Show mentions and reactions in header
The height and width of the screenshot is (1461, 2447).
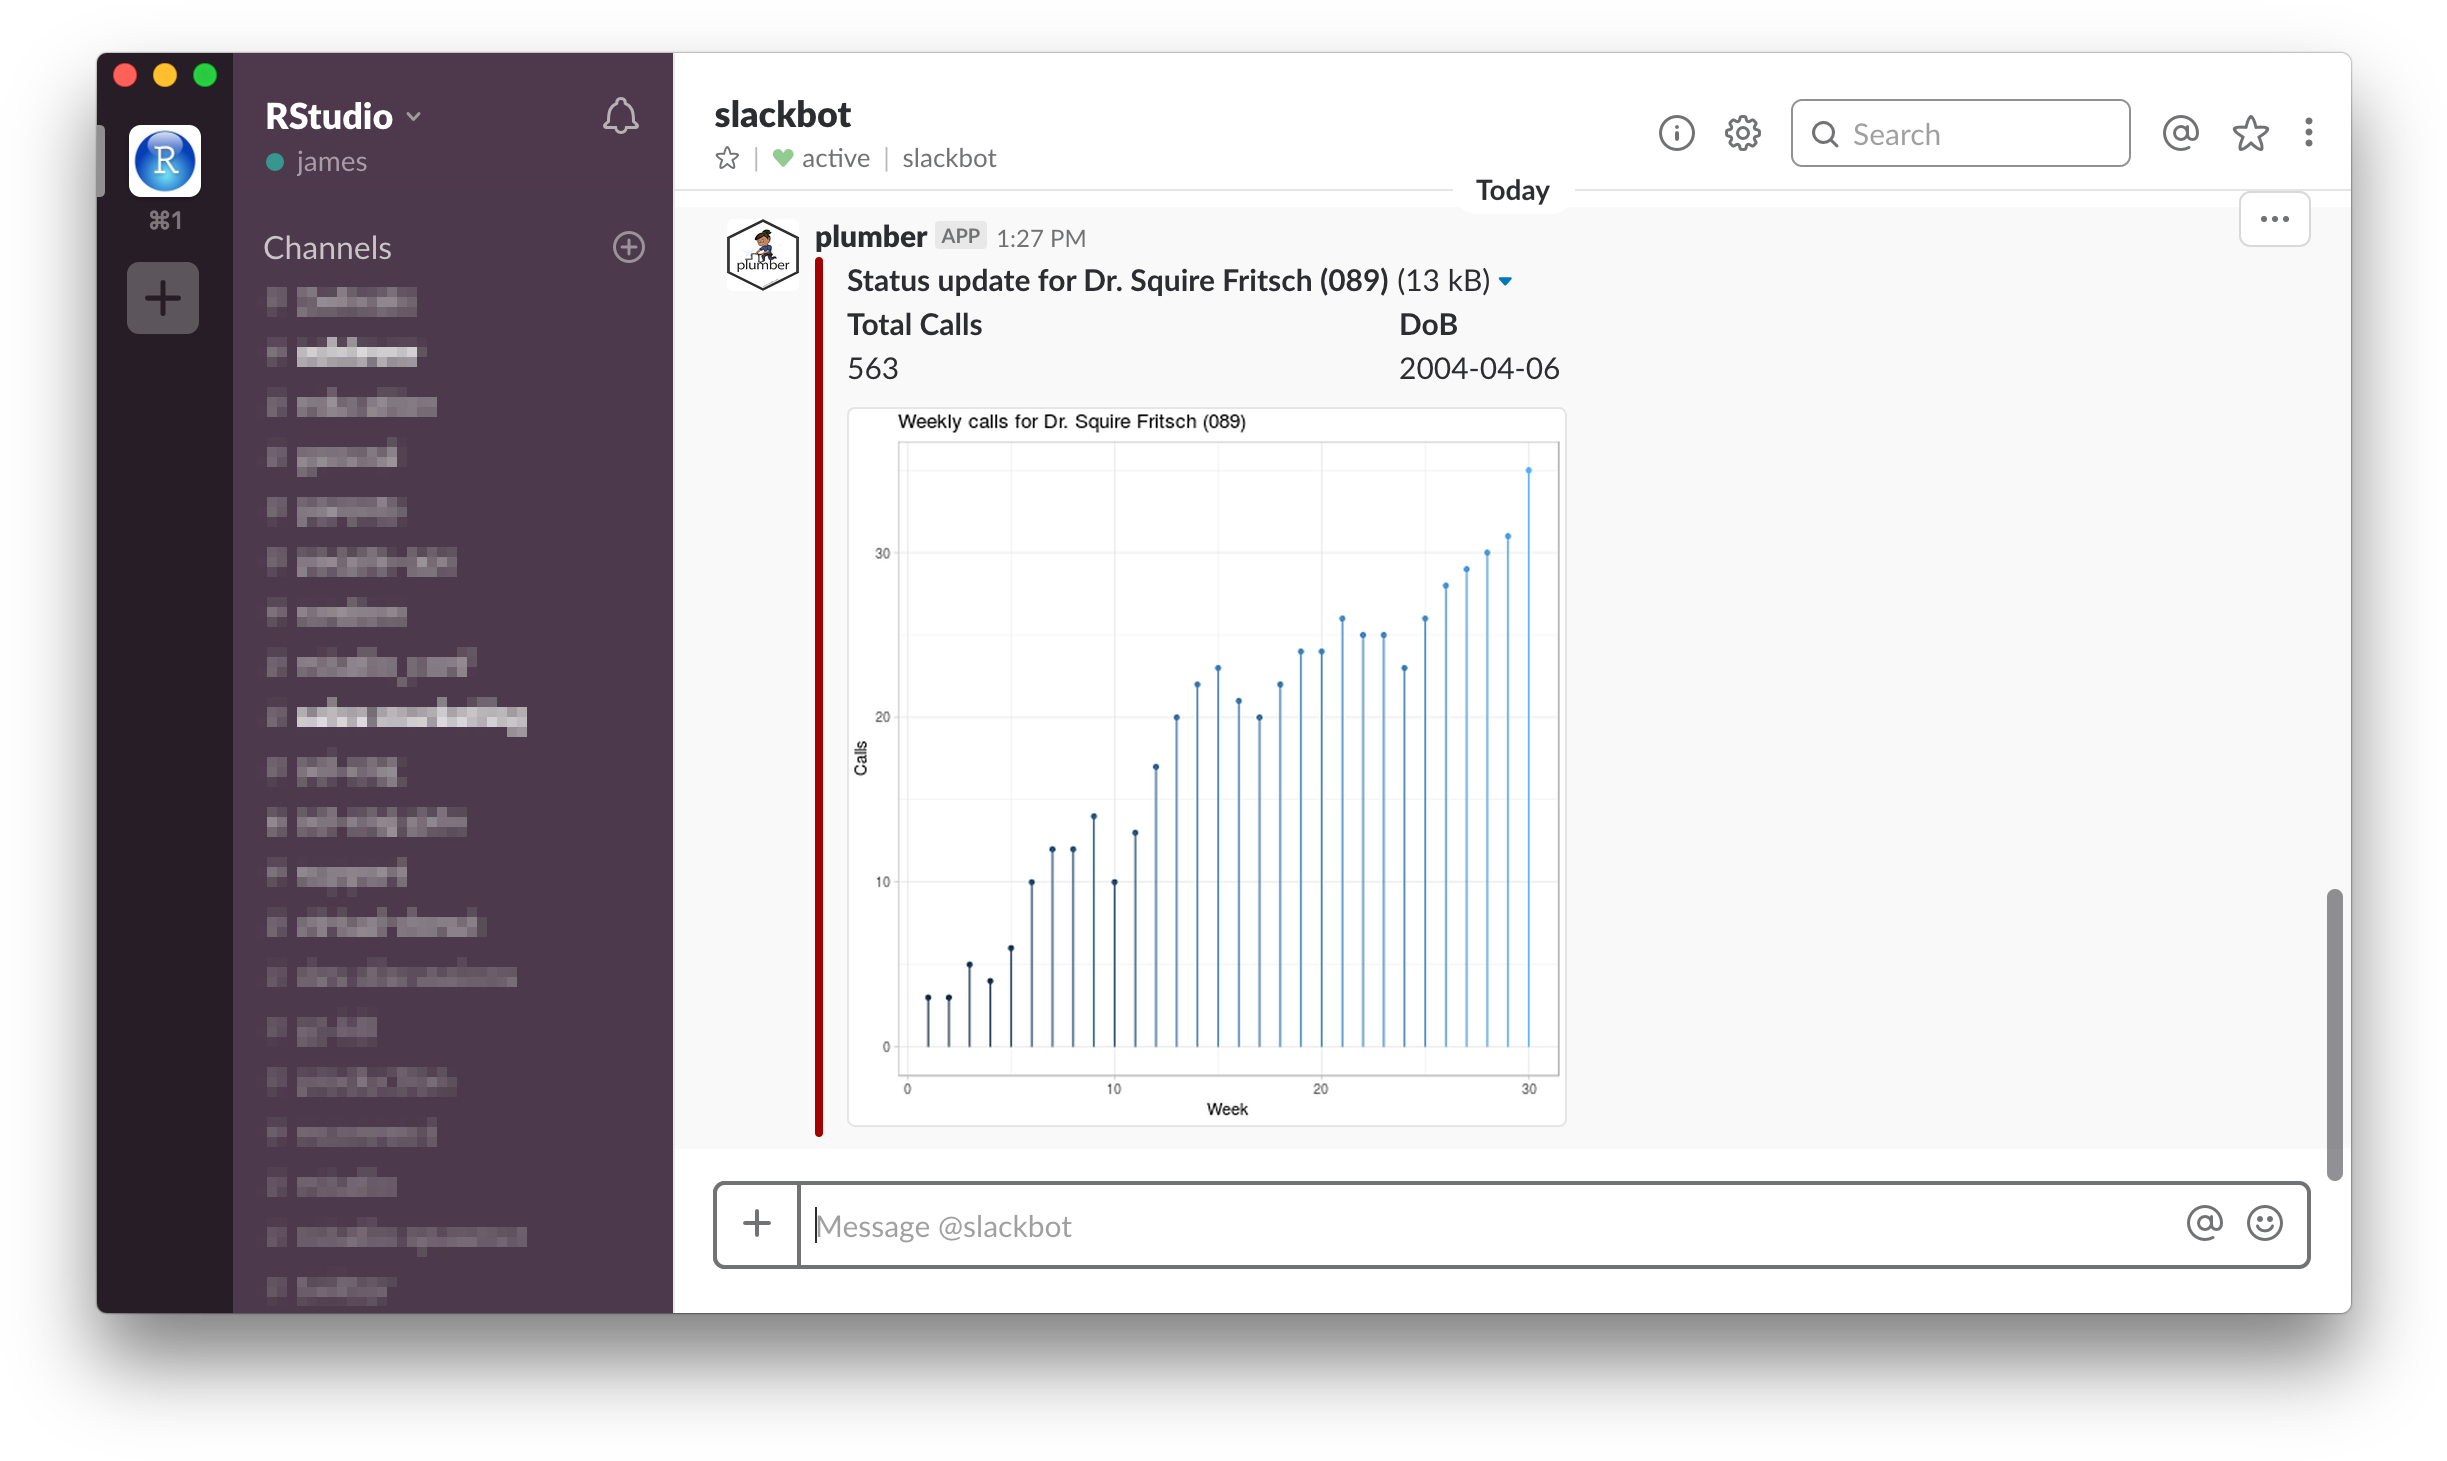(2180, 133)
